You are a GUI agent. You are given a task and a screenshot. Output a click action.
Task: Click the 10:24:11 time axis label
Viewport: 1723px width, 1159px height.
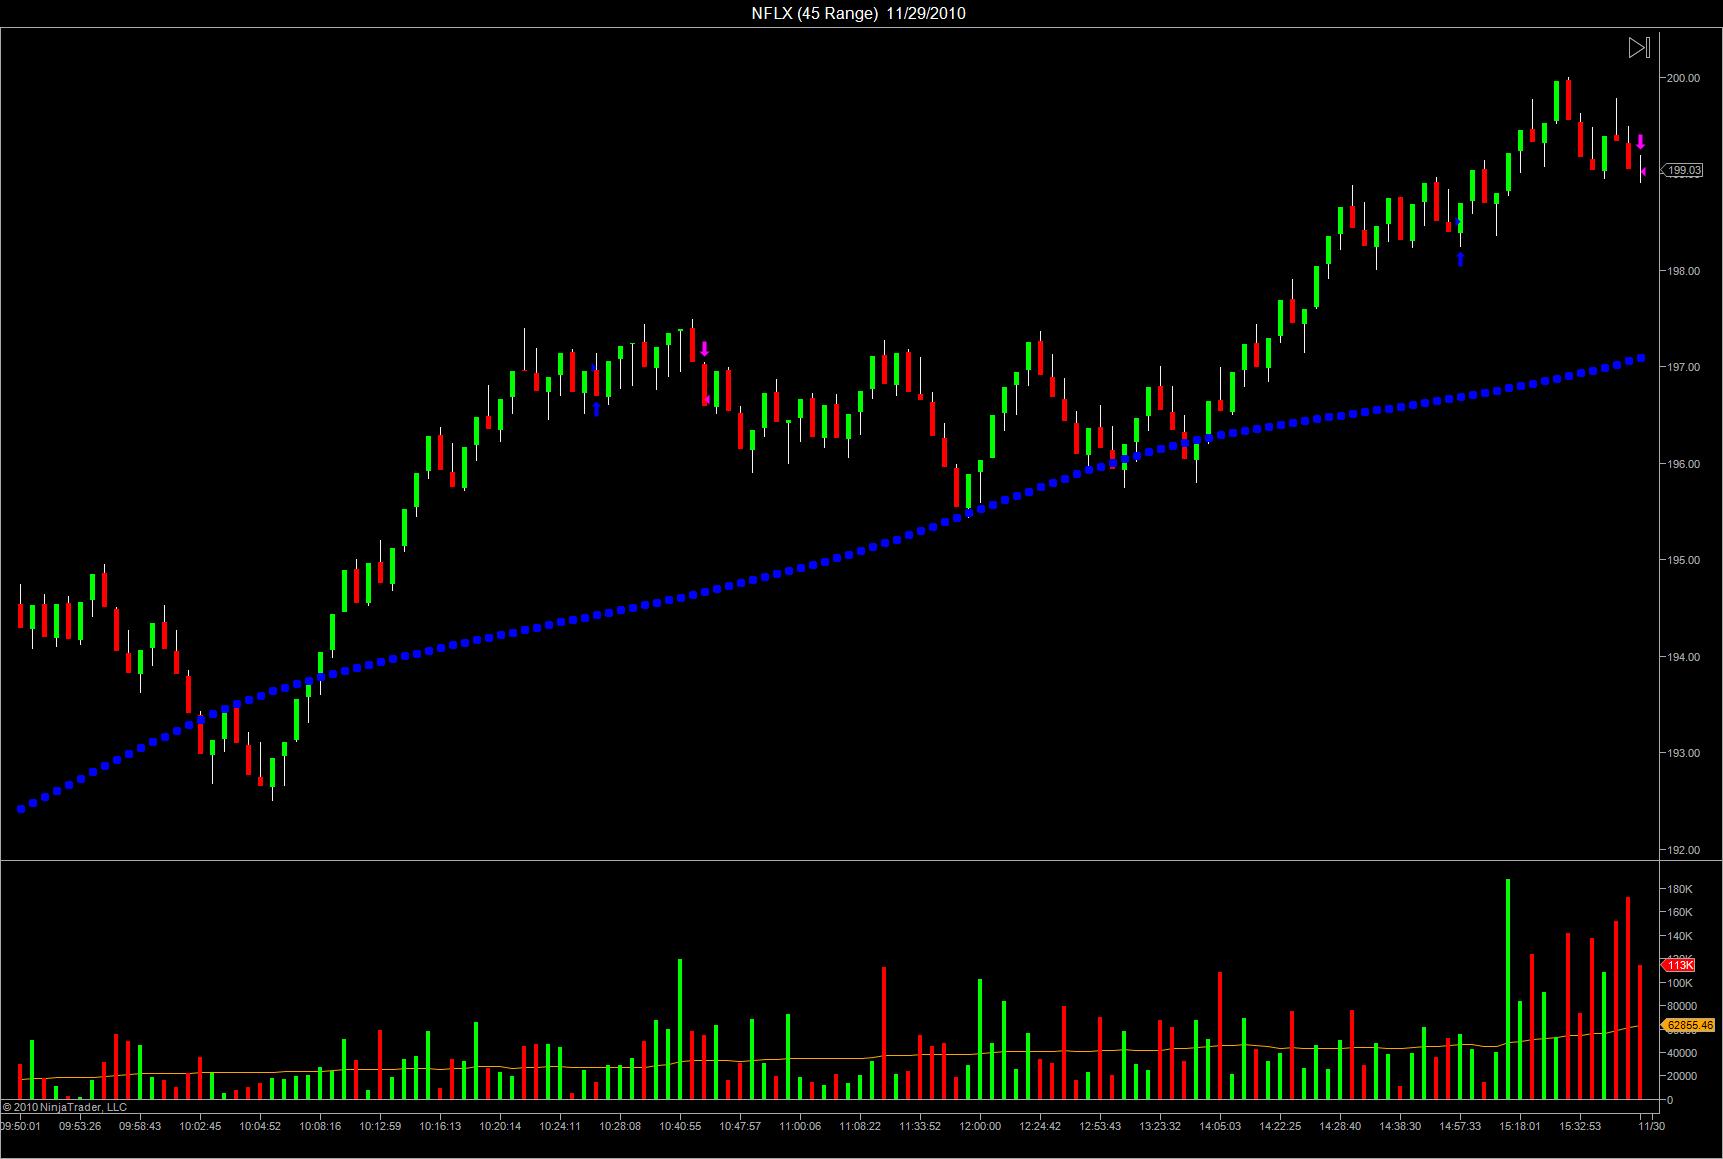[x=560, y=1126]
